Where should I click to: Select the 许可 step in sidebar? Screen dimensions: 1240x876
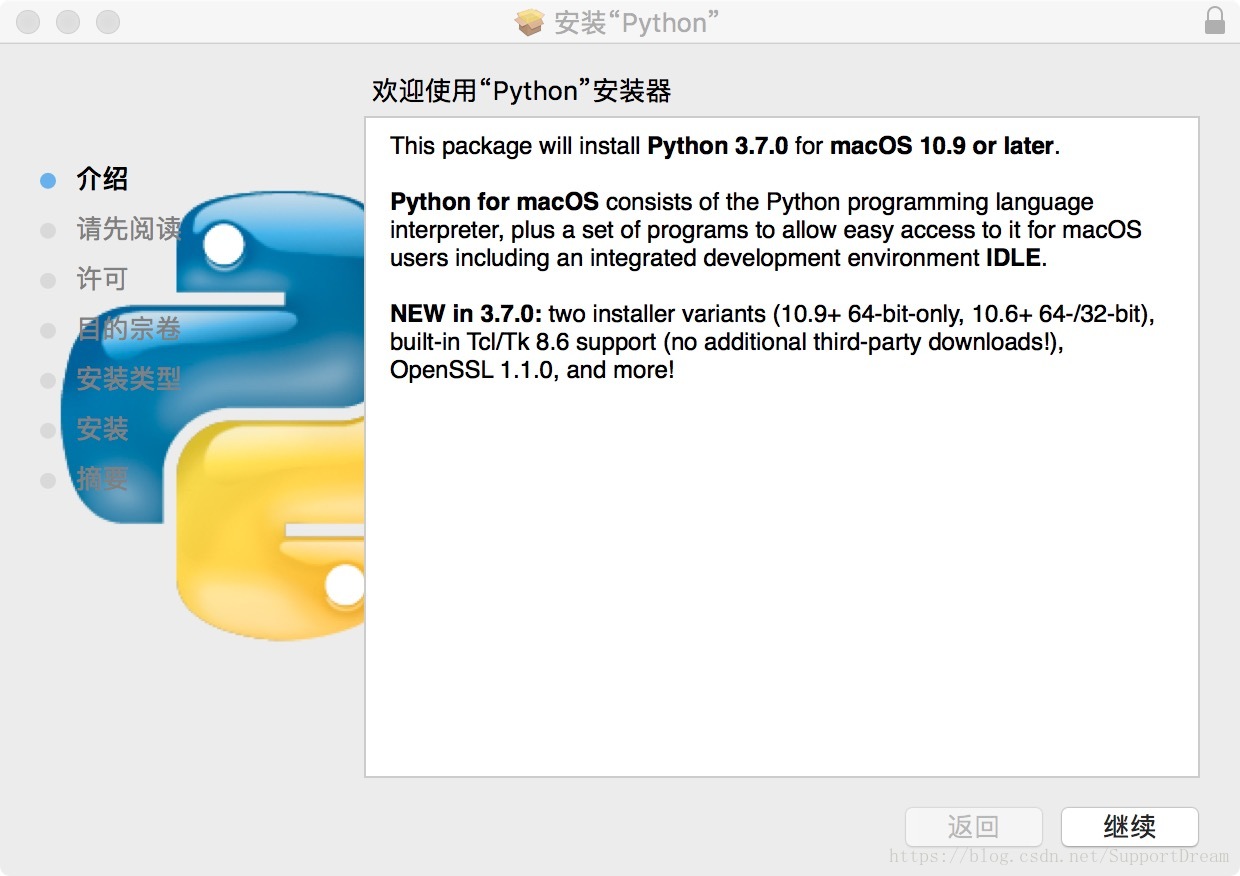pyautogui.click(x=102, y=279)
